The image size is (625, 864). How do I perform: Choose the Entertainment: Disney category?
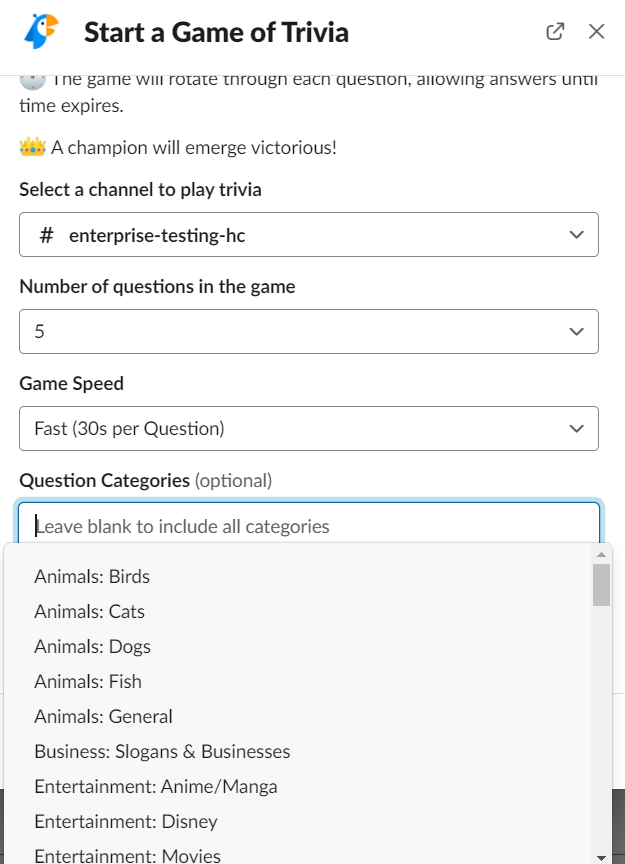tap(126, 821)
